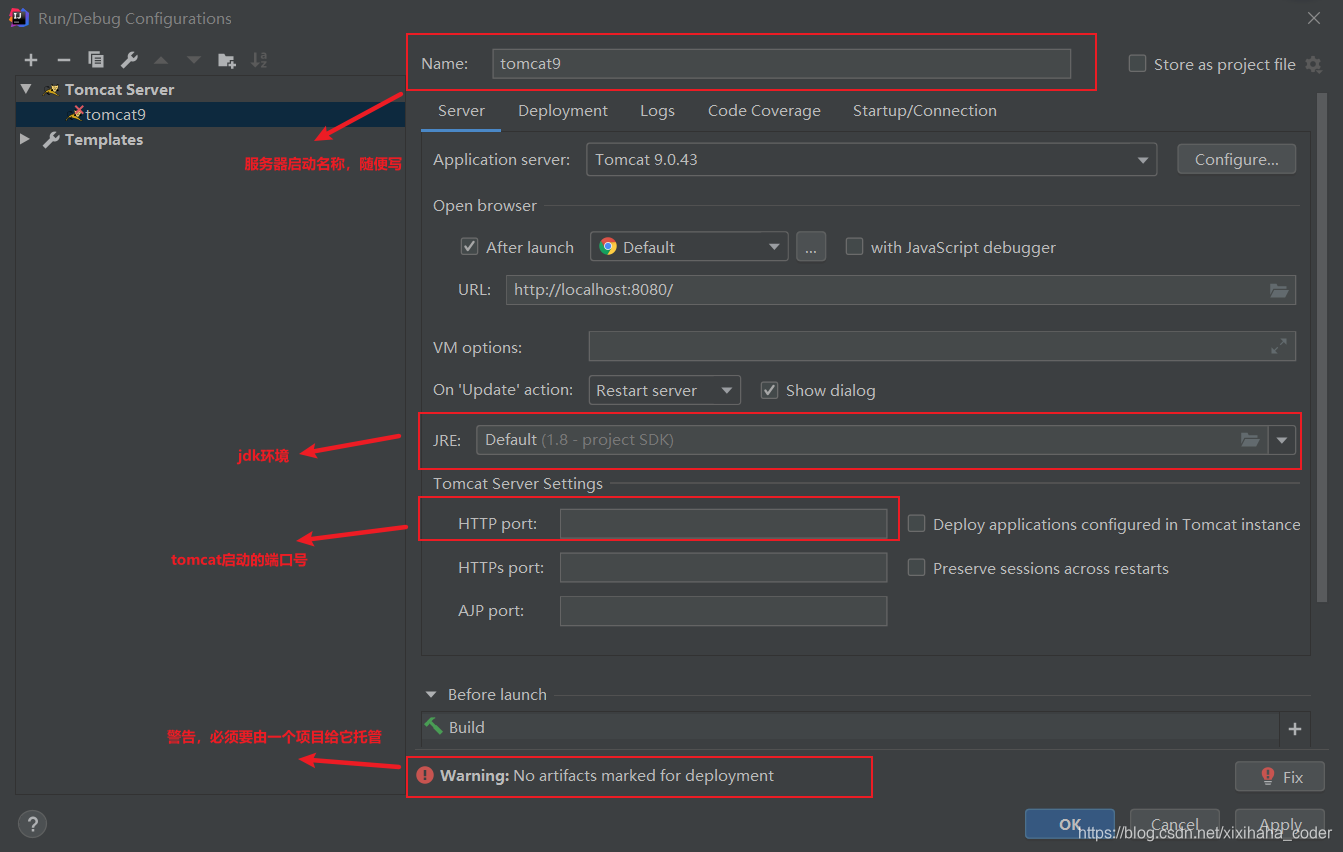
Task: Check Deploy applications configured in Tomcat instance
Action: coord(916,523)
